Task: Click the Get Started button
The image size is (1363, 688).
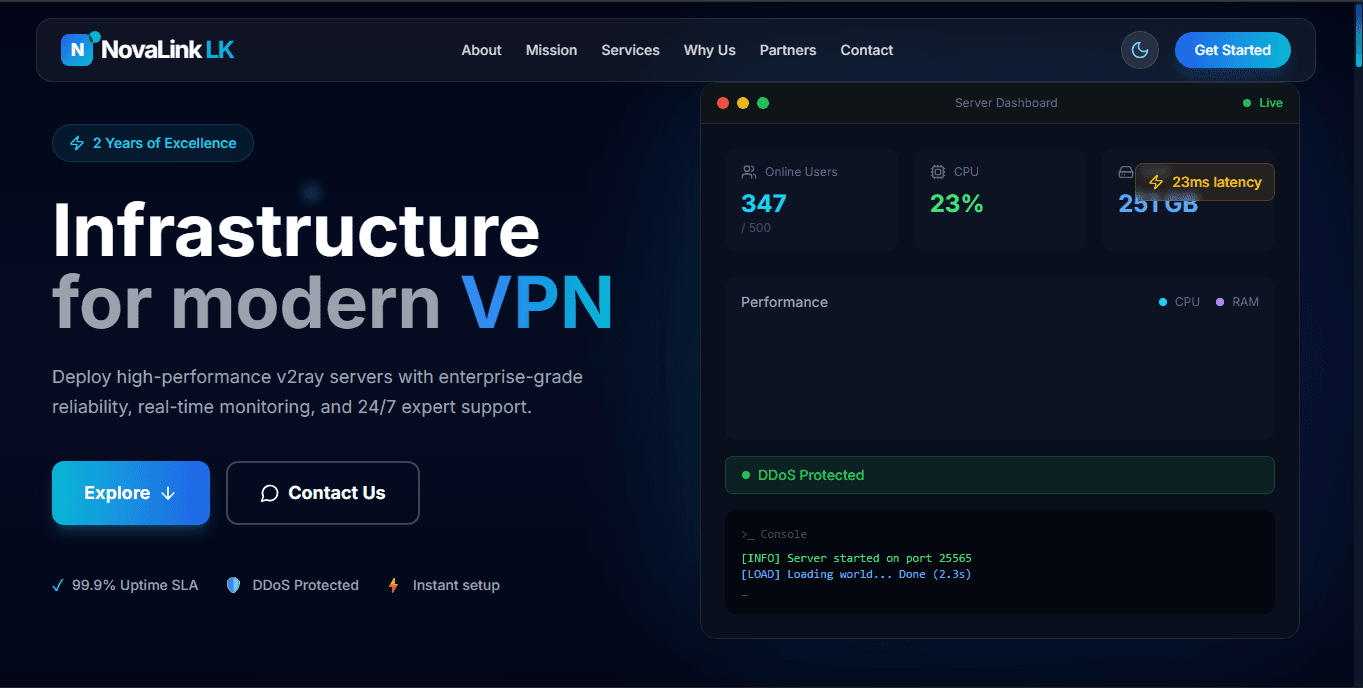Action: (1232, 50)
